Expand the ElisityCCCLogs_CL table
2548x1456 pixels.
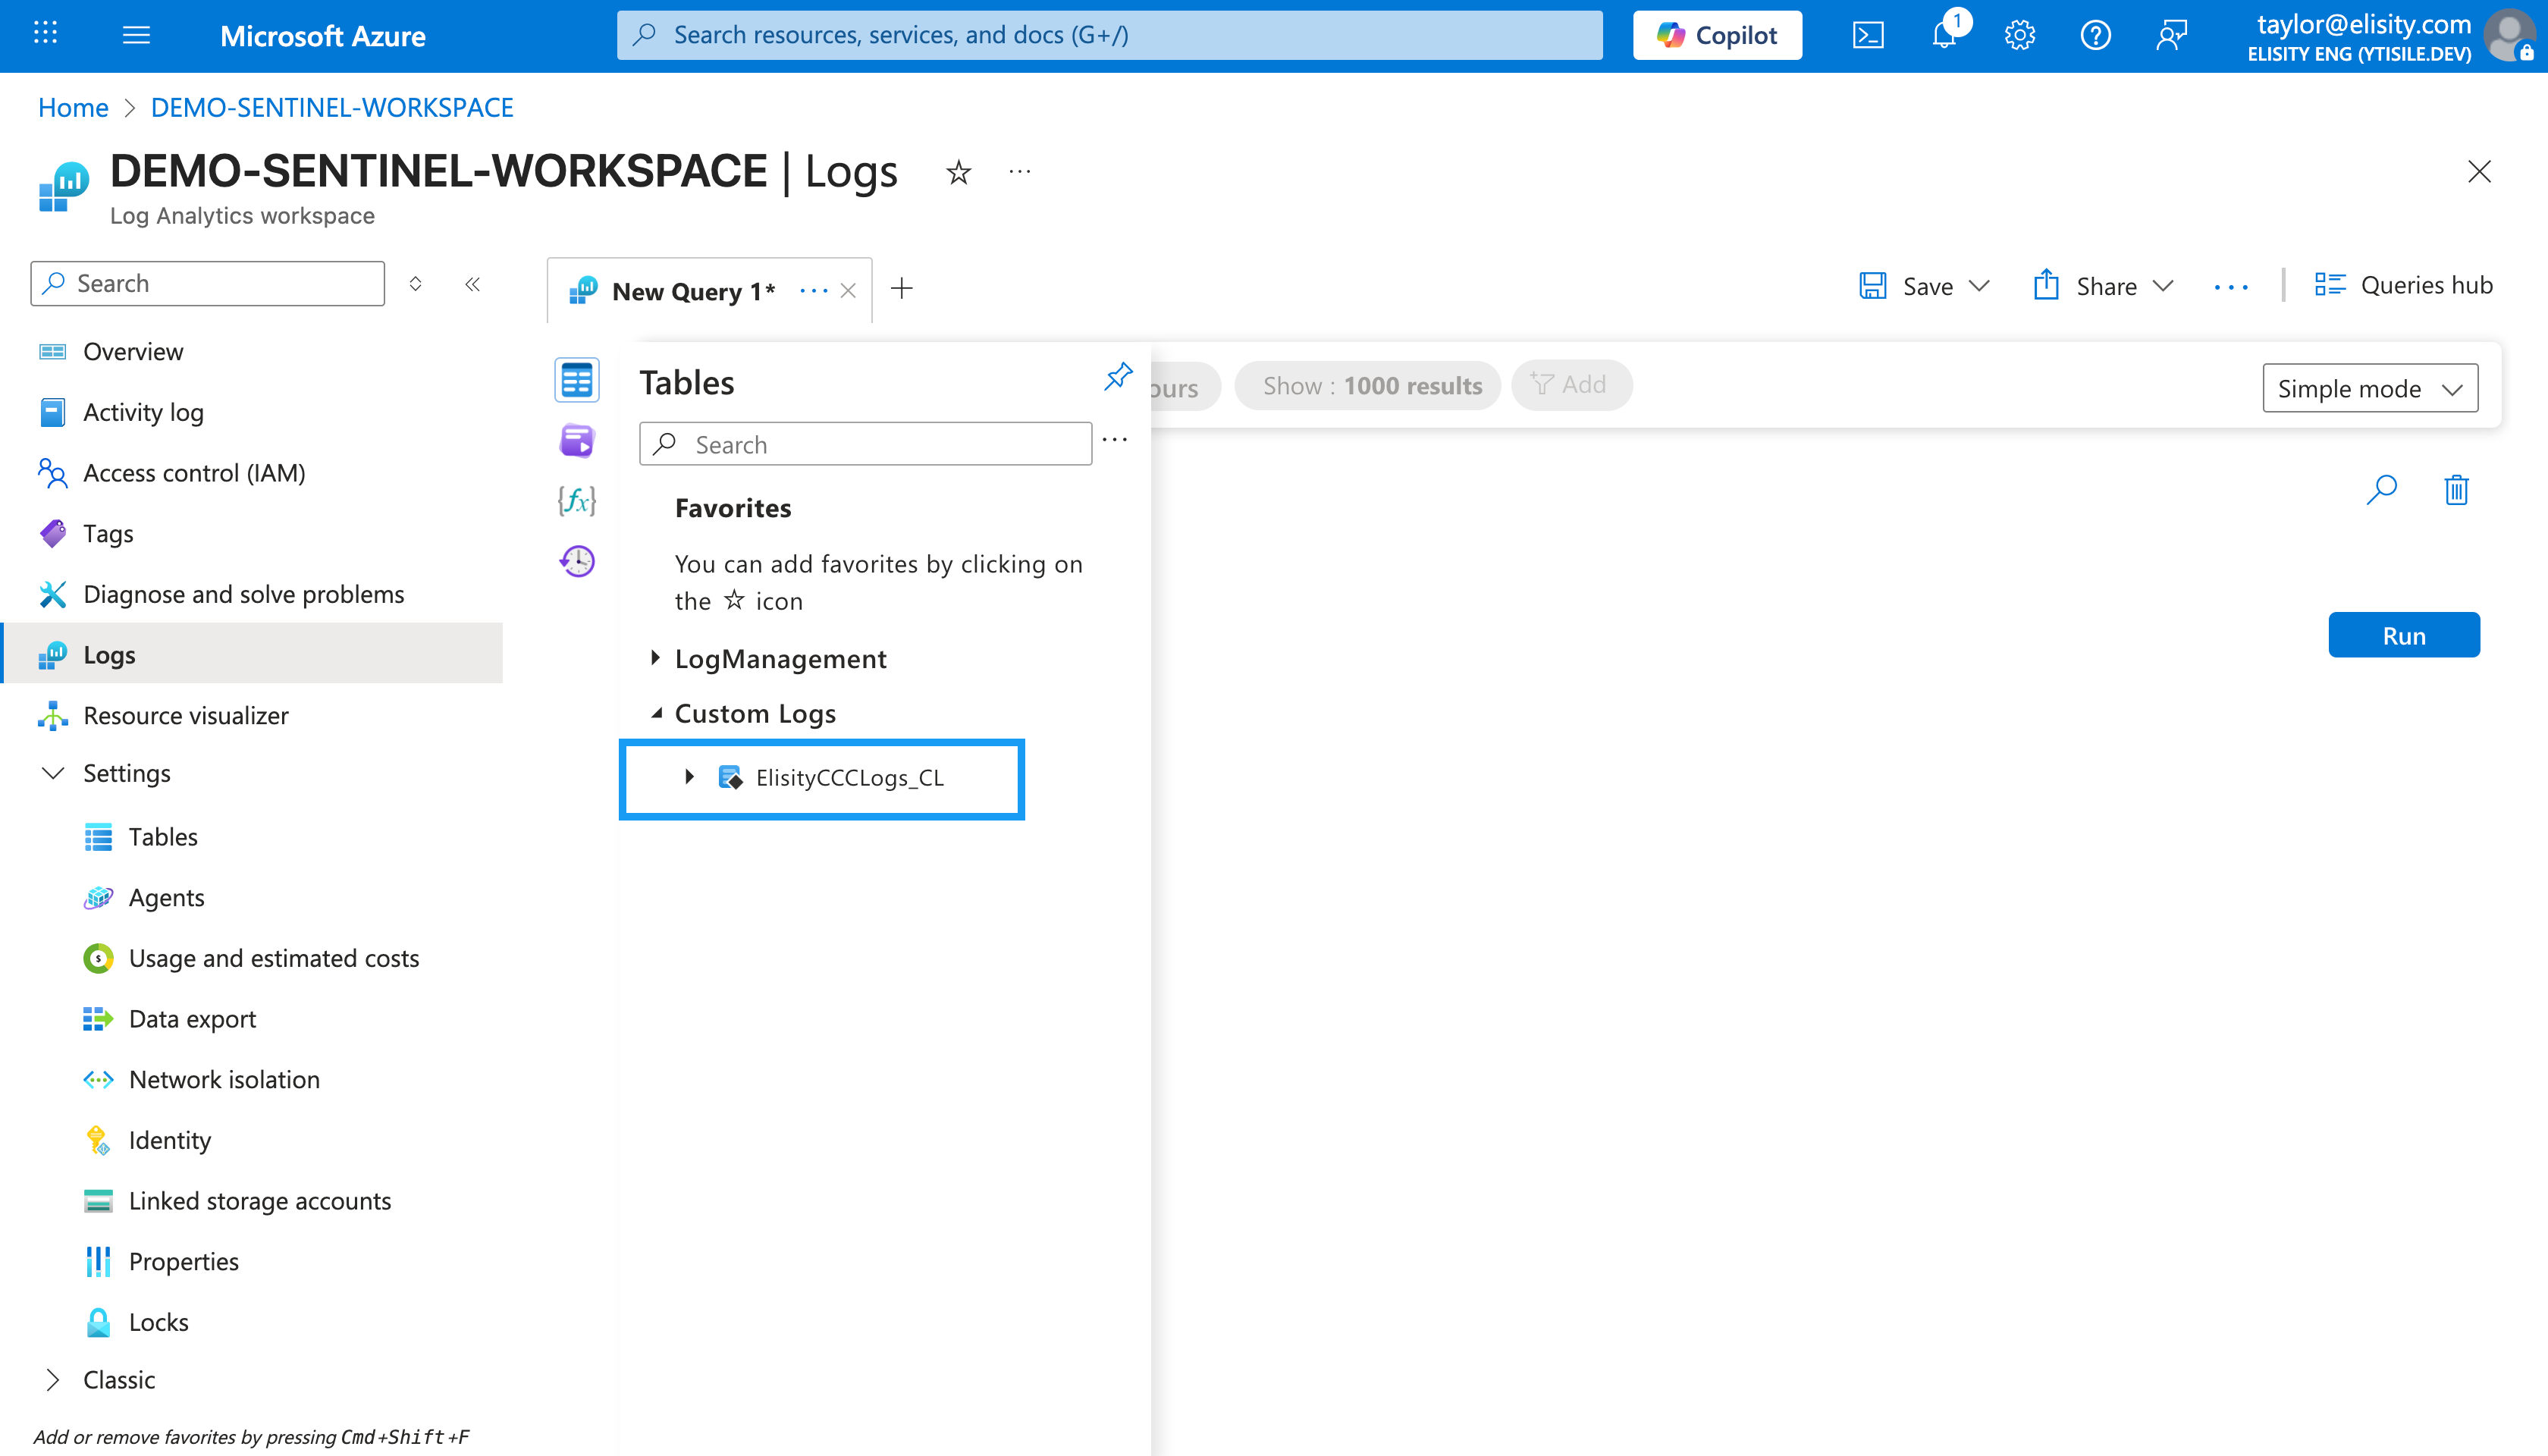point(689,777)
